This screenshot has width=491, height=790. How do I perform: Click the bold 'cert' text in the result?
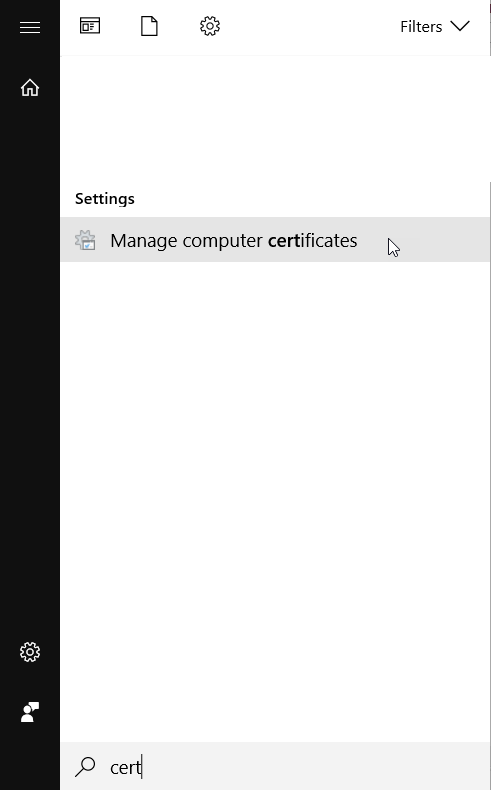click(x=284, y=240)
